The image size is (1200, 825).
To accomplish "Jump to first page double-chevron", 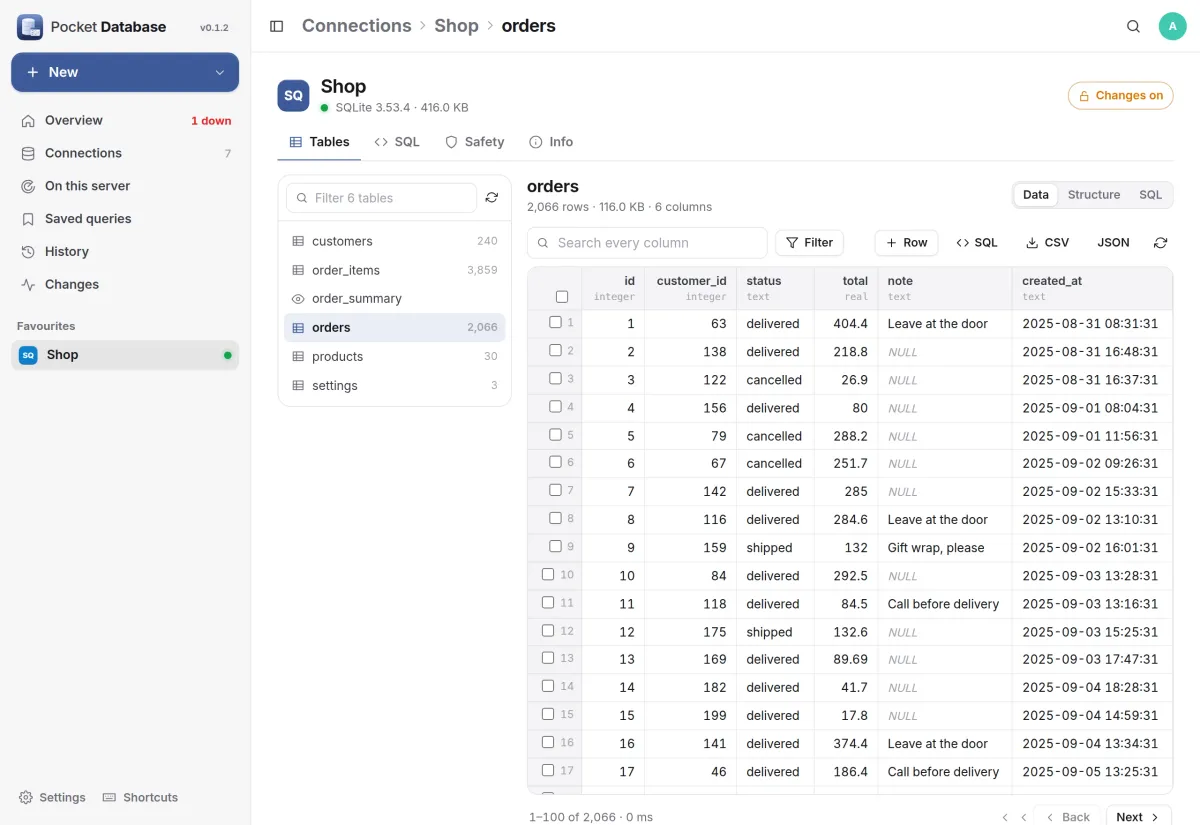I will (x=1005, y=817).
